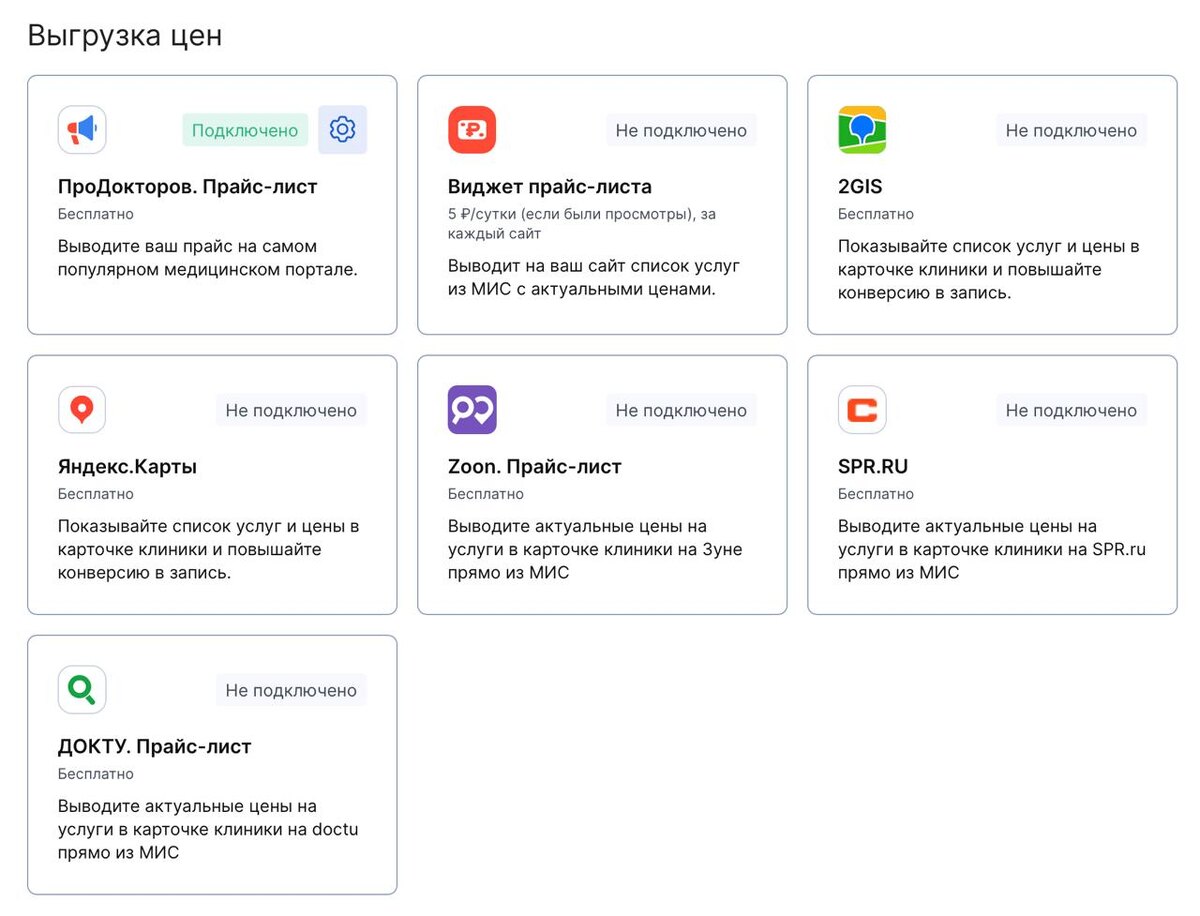Click 2GIS description about конверсию в запись
The image size is (1200, 916).
(989, 270)
